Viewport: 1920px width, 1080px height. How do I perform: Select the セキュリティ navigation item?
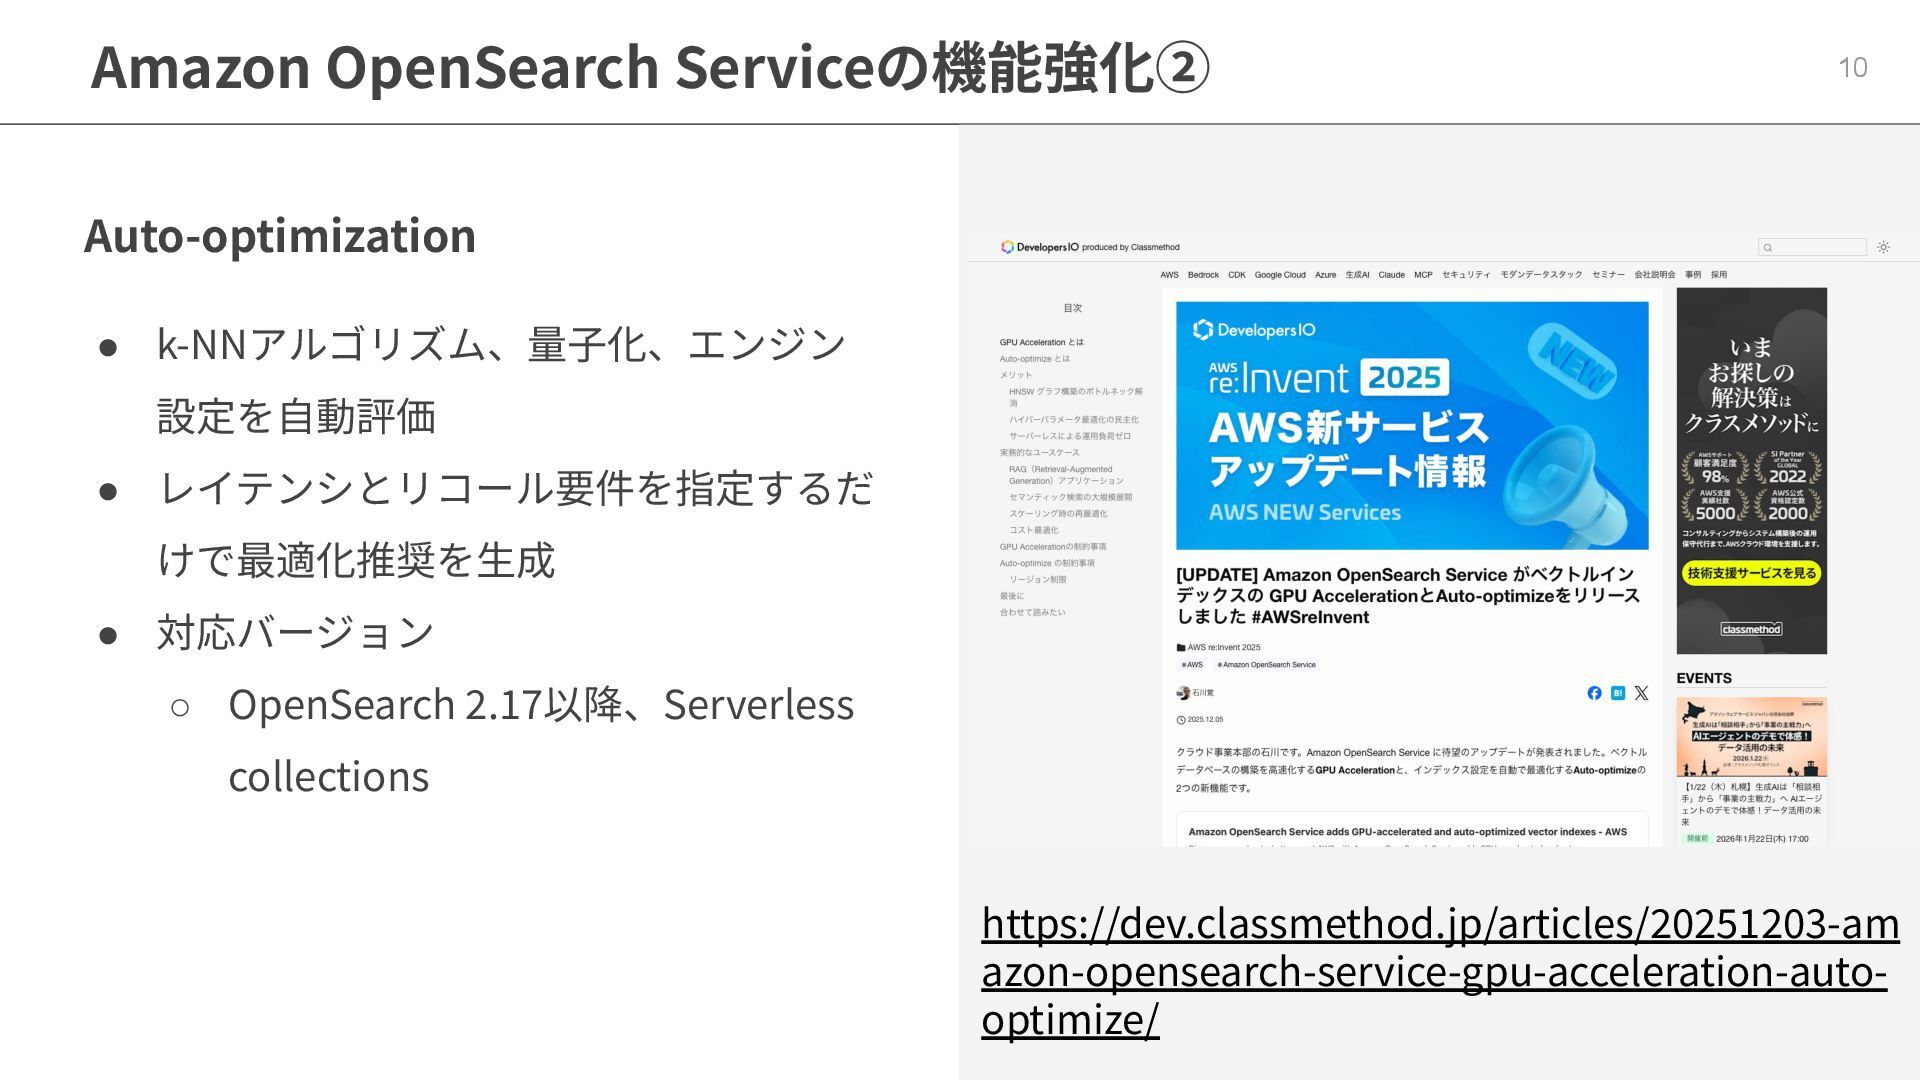pos(1465,275)
